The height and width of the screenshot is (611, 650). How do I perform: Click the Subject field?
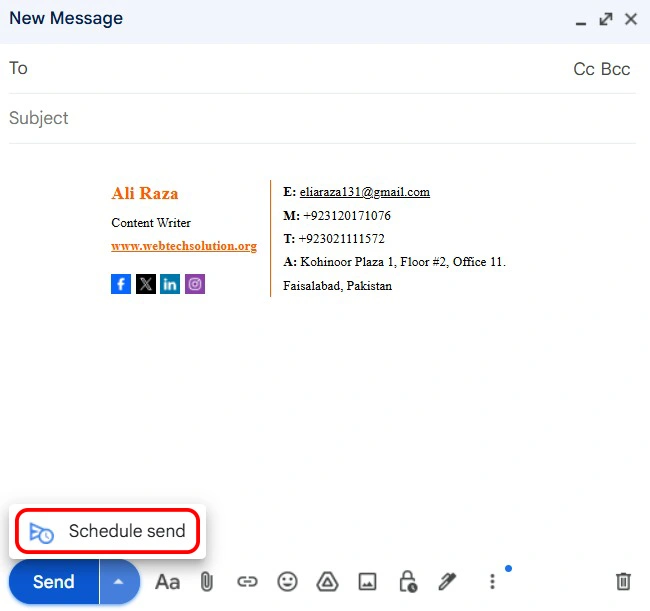click(x=322, y=119)
